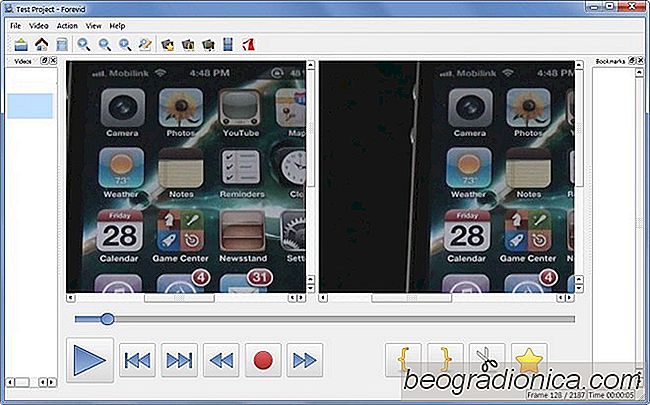Click the red Record circle button
Screen dimensions: 650x405
coord(263,360)
